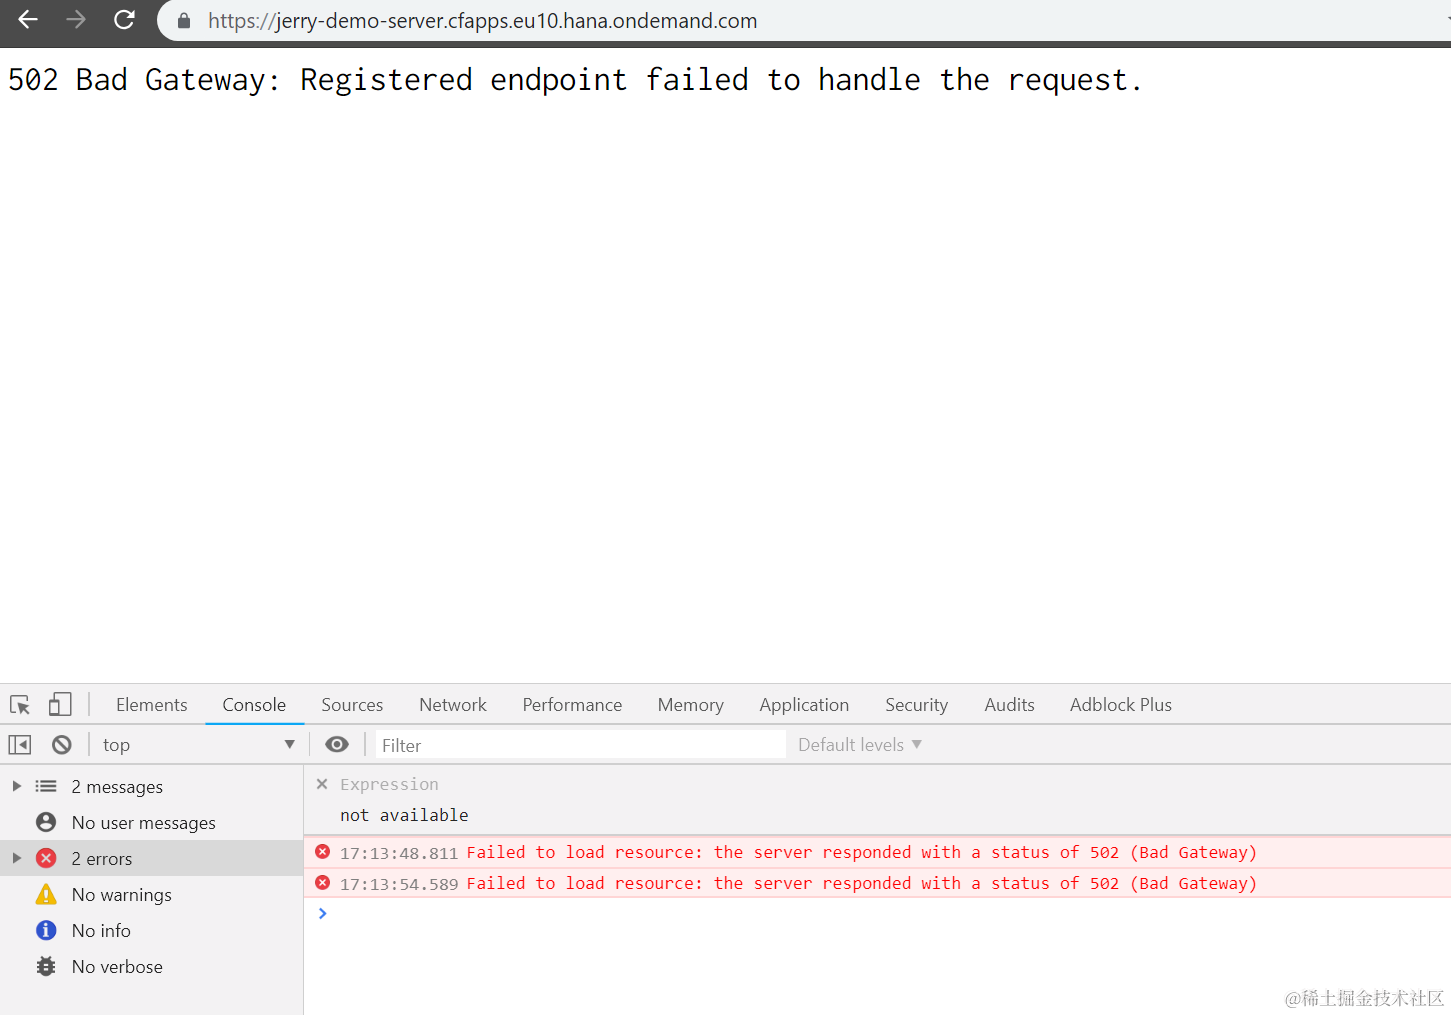Click the 502 Bad Gateway page text

click(575, 79)
